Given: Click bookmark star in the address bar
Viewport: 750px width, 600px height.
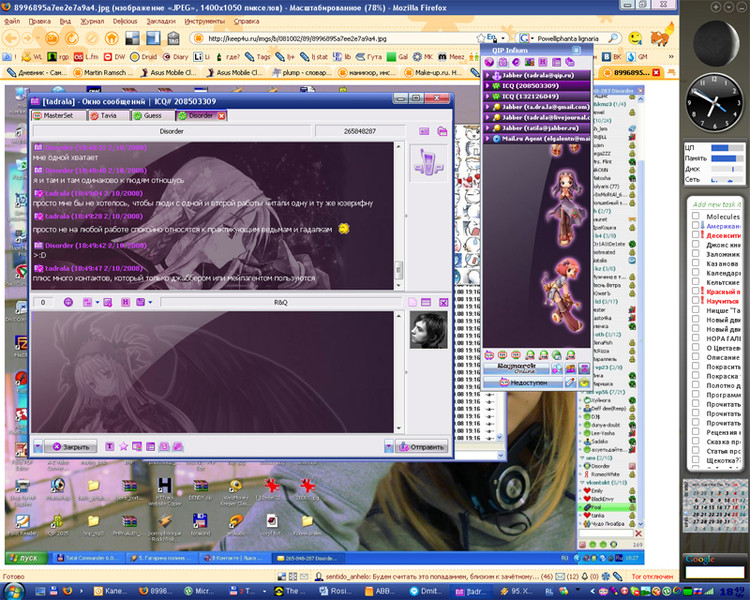Looking at the screenshot, I should click(481, 38).
